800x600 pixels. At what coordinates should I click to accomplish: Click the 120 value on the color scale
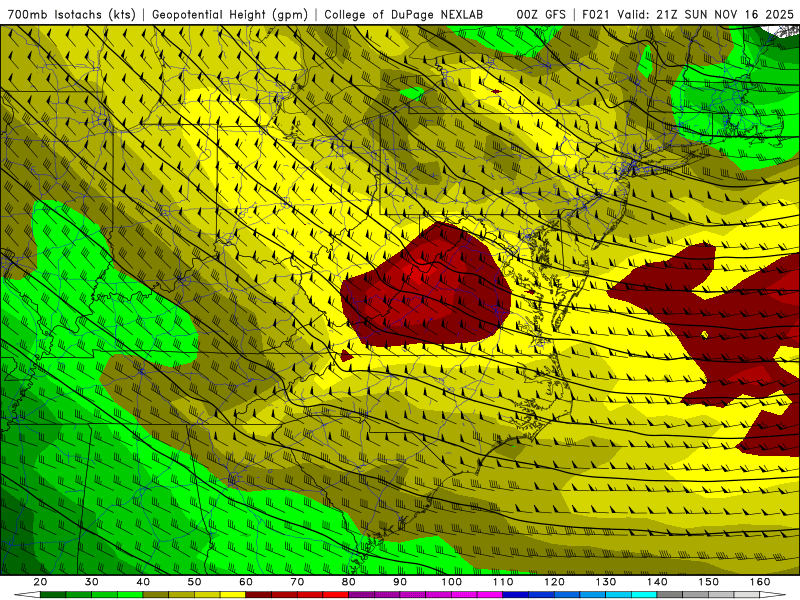click(555, 582)
